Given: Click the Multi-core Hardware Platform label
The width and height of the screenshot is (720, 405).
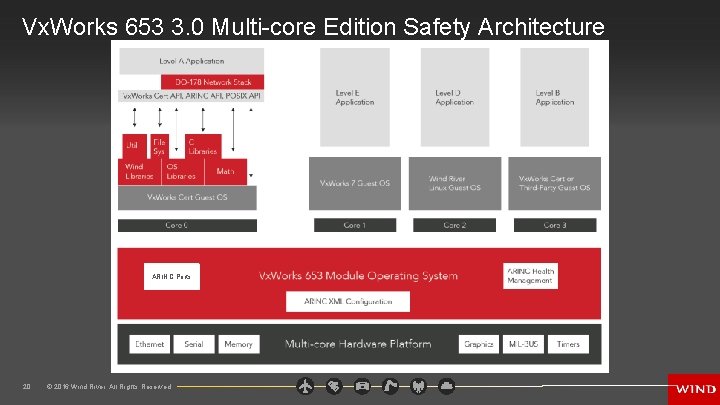Looking at the screenshot, I should [x=358, y=344].
